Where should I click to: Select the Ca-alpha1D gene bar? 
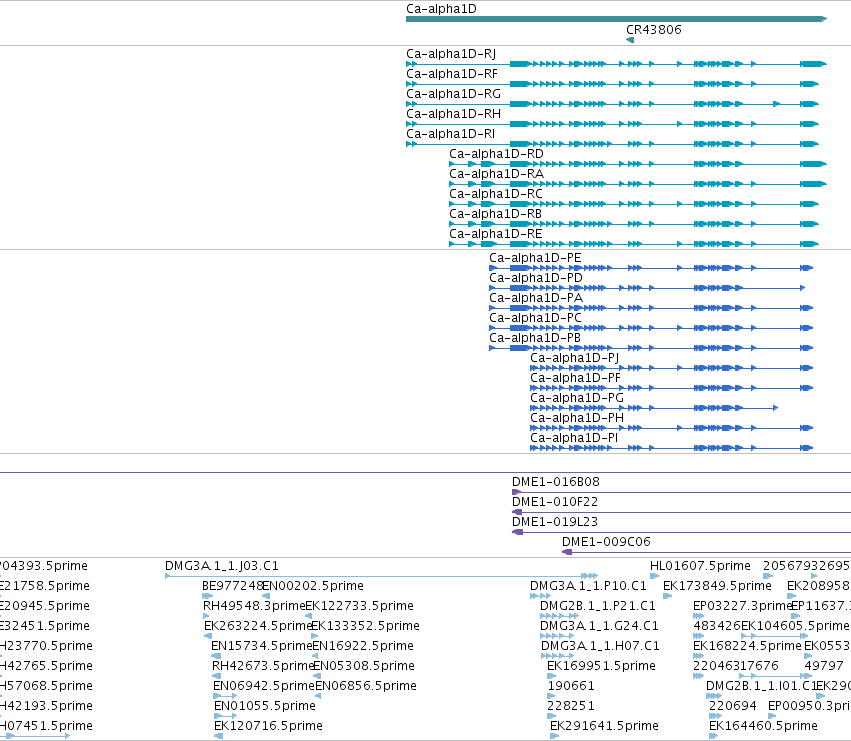click(616, 19)
